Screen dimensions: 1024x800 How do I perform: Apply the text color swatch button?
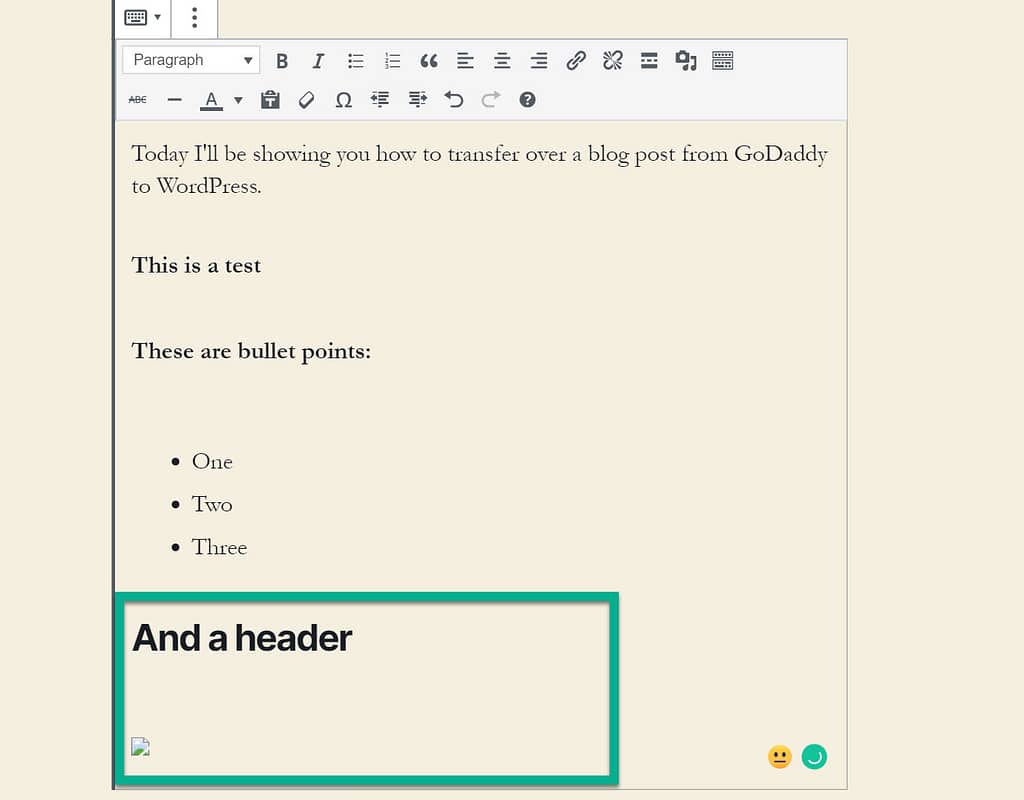[211, 100]
